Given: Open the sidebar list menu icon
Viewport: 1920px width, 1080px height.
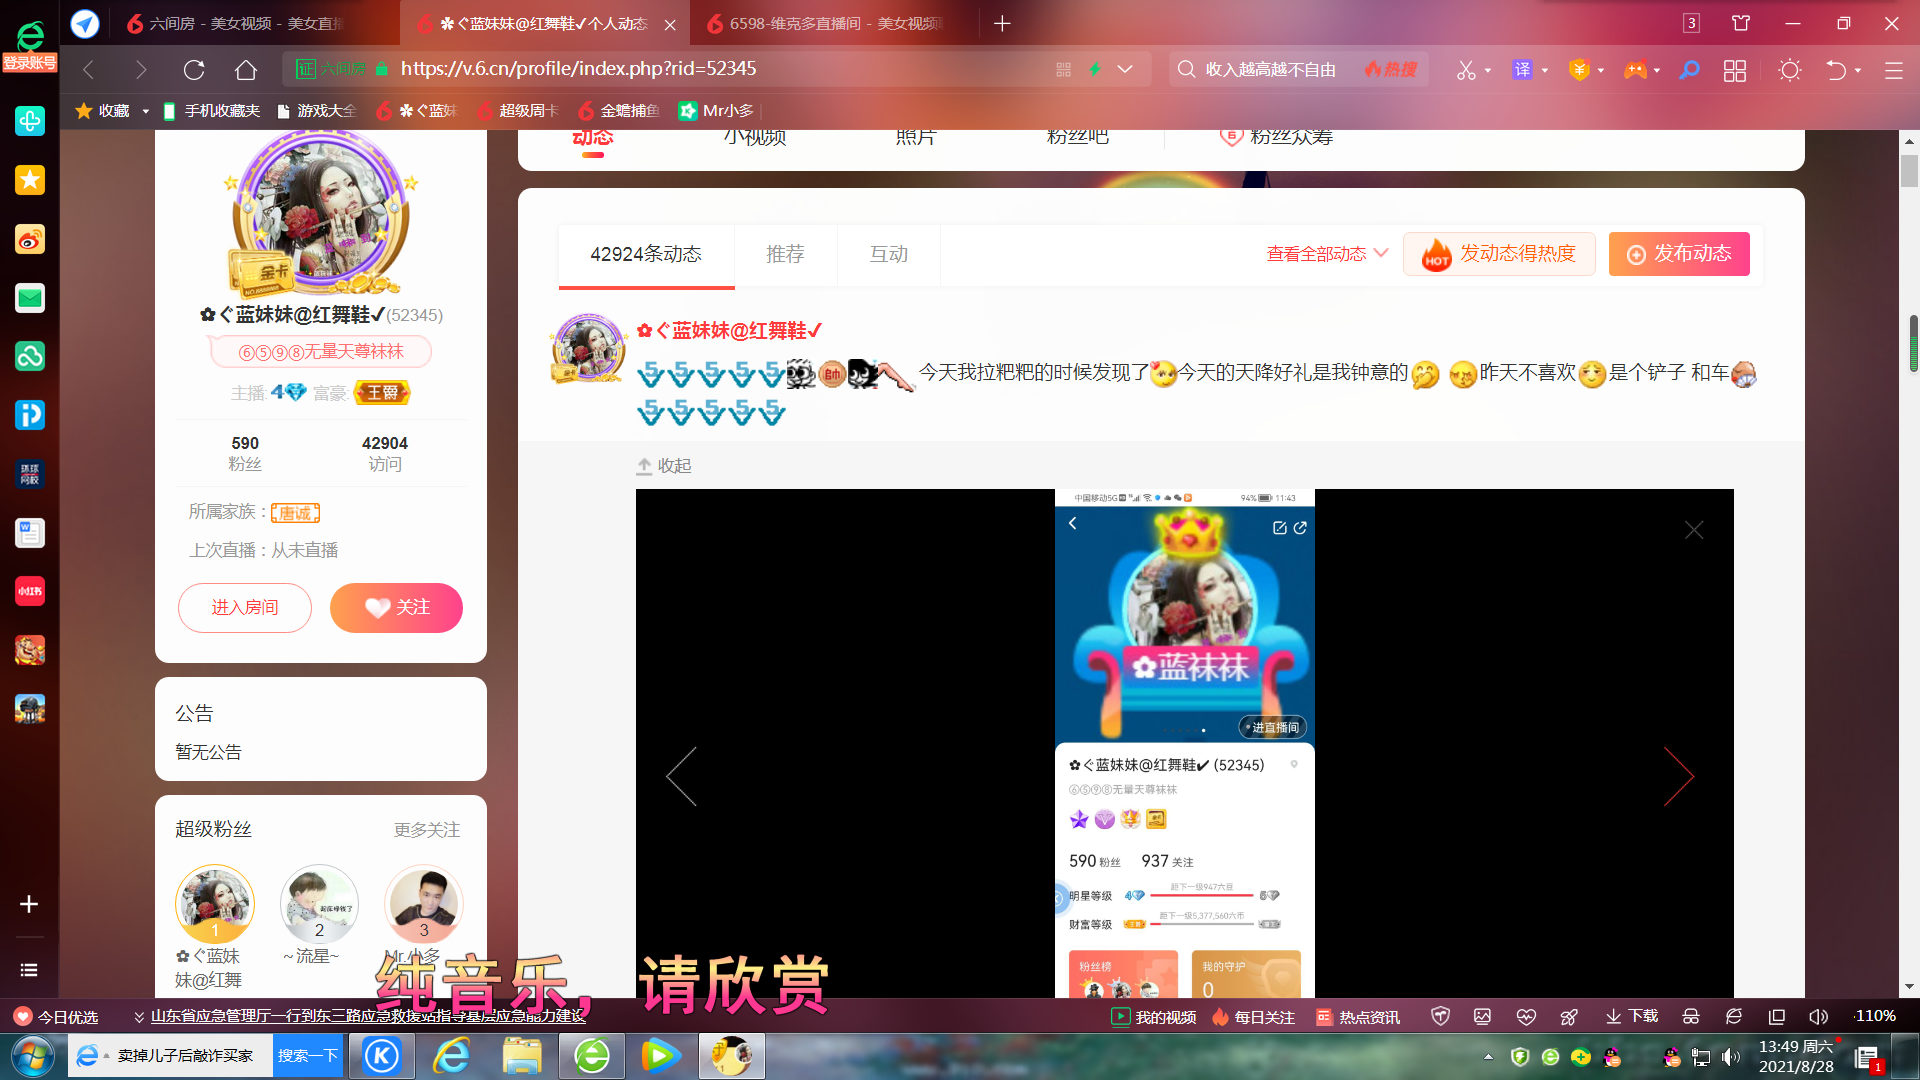Looking at the screenshot, I should 29,970.
